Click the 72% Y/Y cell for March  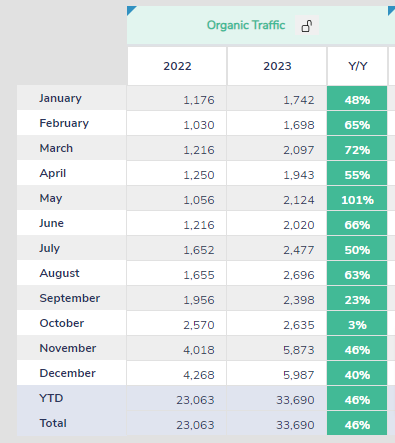tap(357, 150)
